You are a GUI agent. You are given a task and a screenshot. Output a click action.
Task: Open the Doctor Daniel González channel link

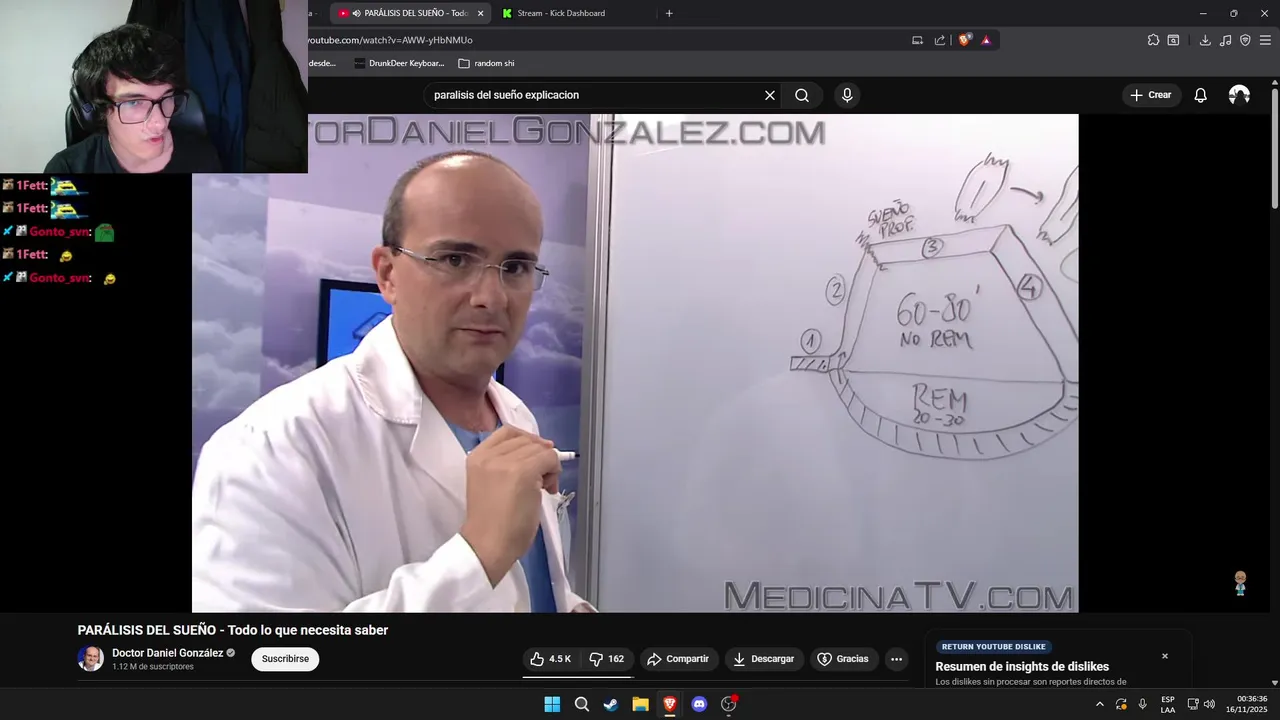(167, 653)
